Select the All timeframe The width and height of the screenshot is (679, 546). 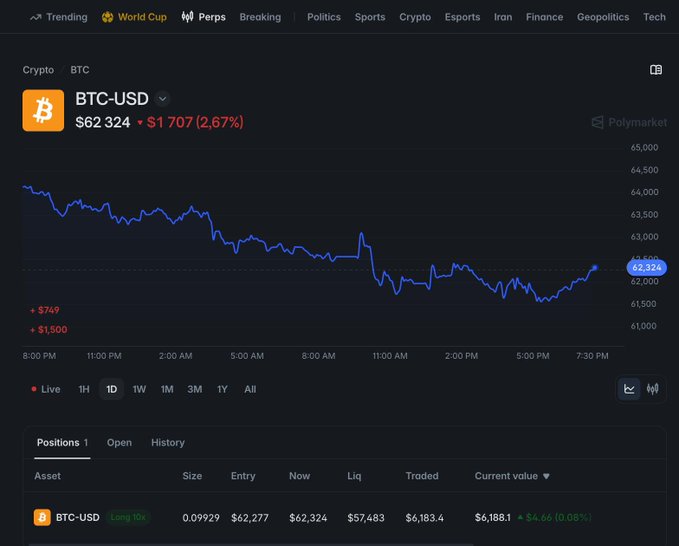[250, 389]
